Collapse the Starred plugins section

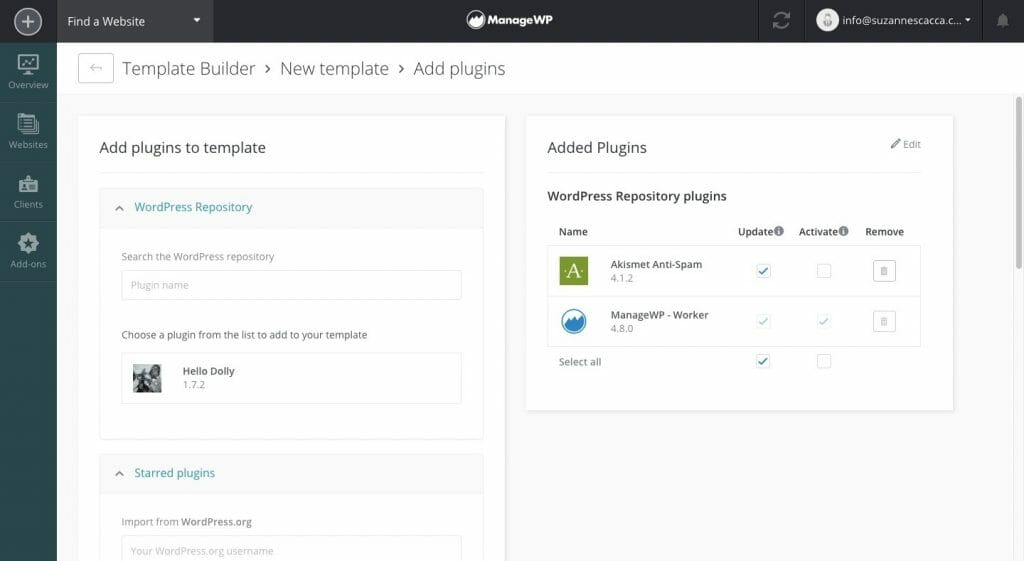120,473
